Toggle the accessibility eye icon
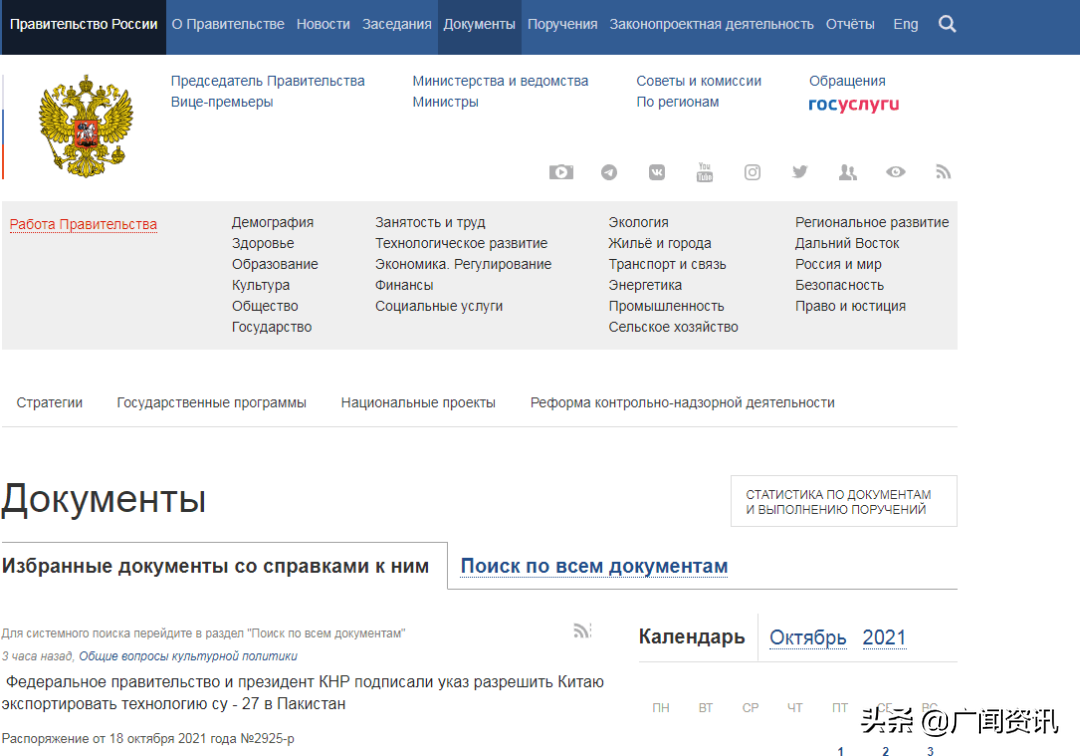The image size is (1080, 756). (x=895, y=172)
